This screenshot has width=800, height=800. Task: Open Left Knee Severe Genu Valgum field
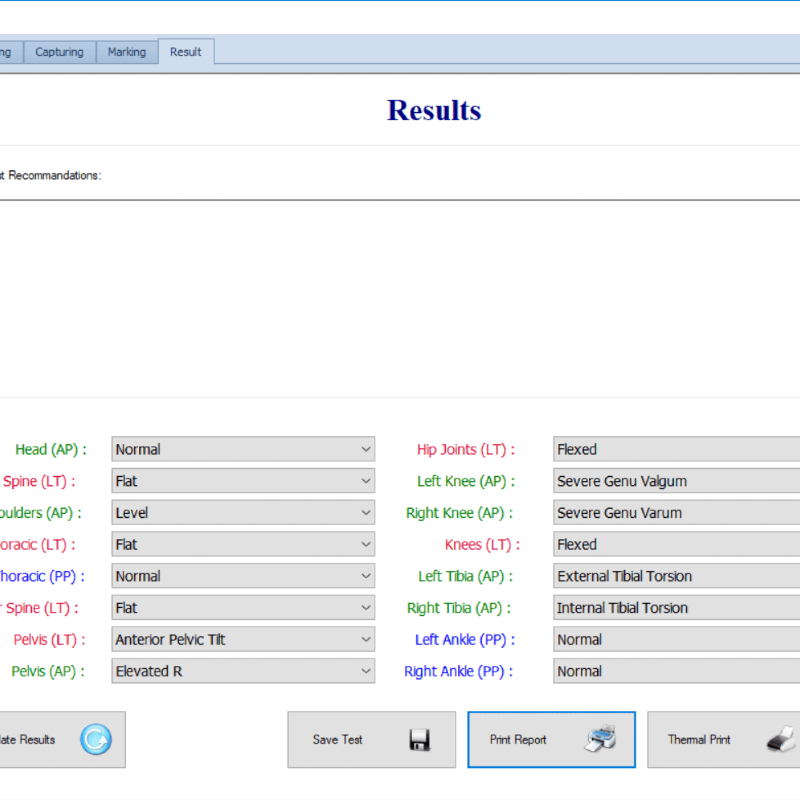pyautogui.click(x=676, y=482)
